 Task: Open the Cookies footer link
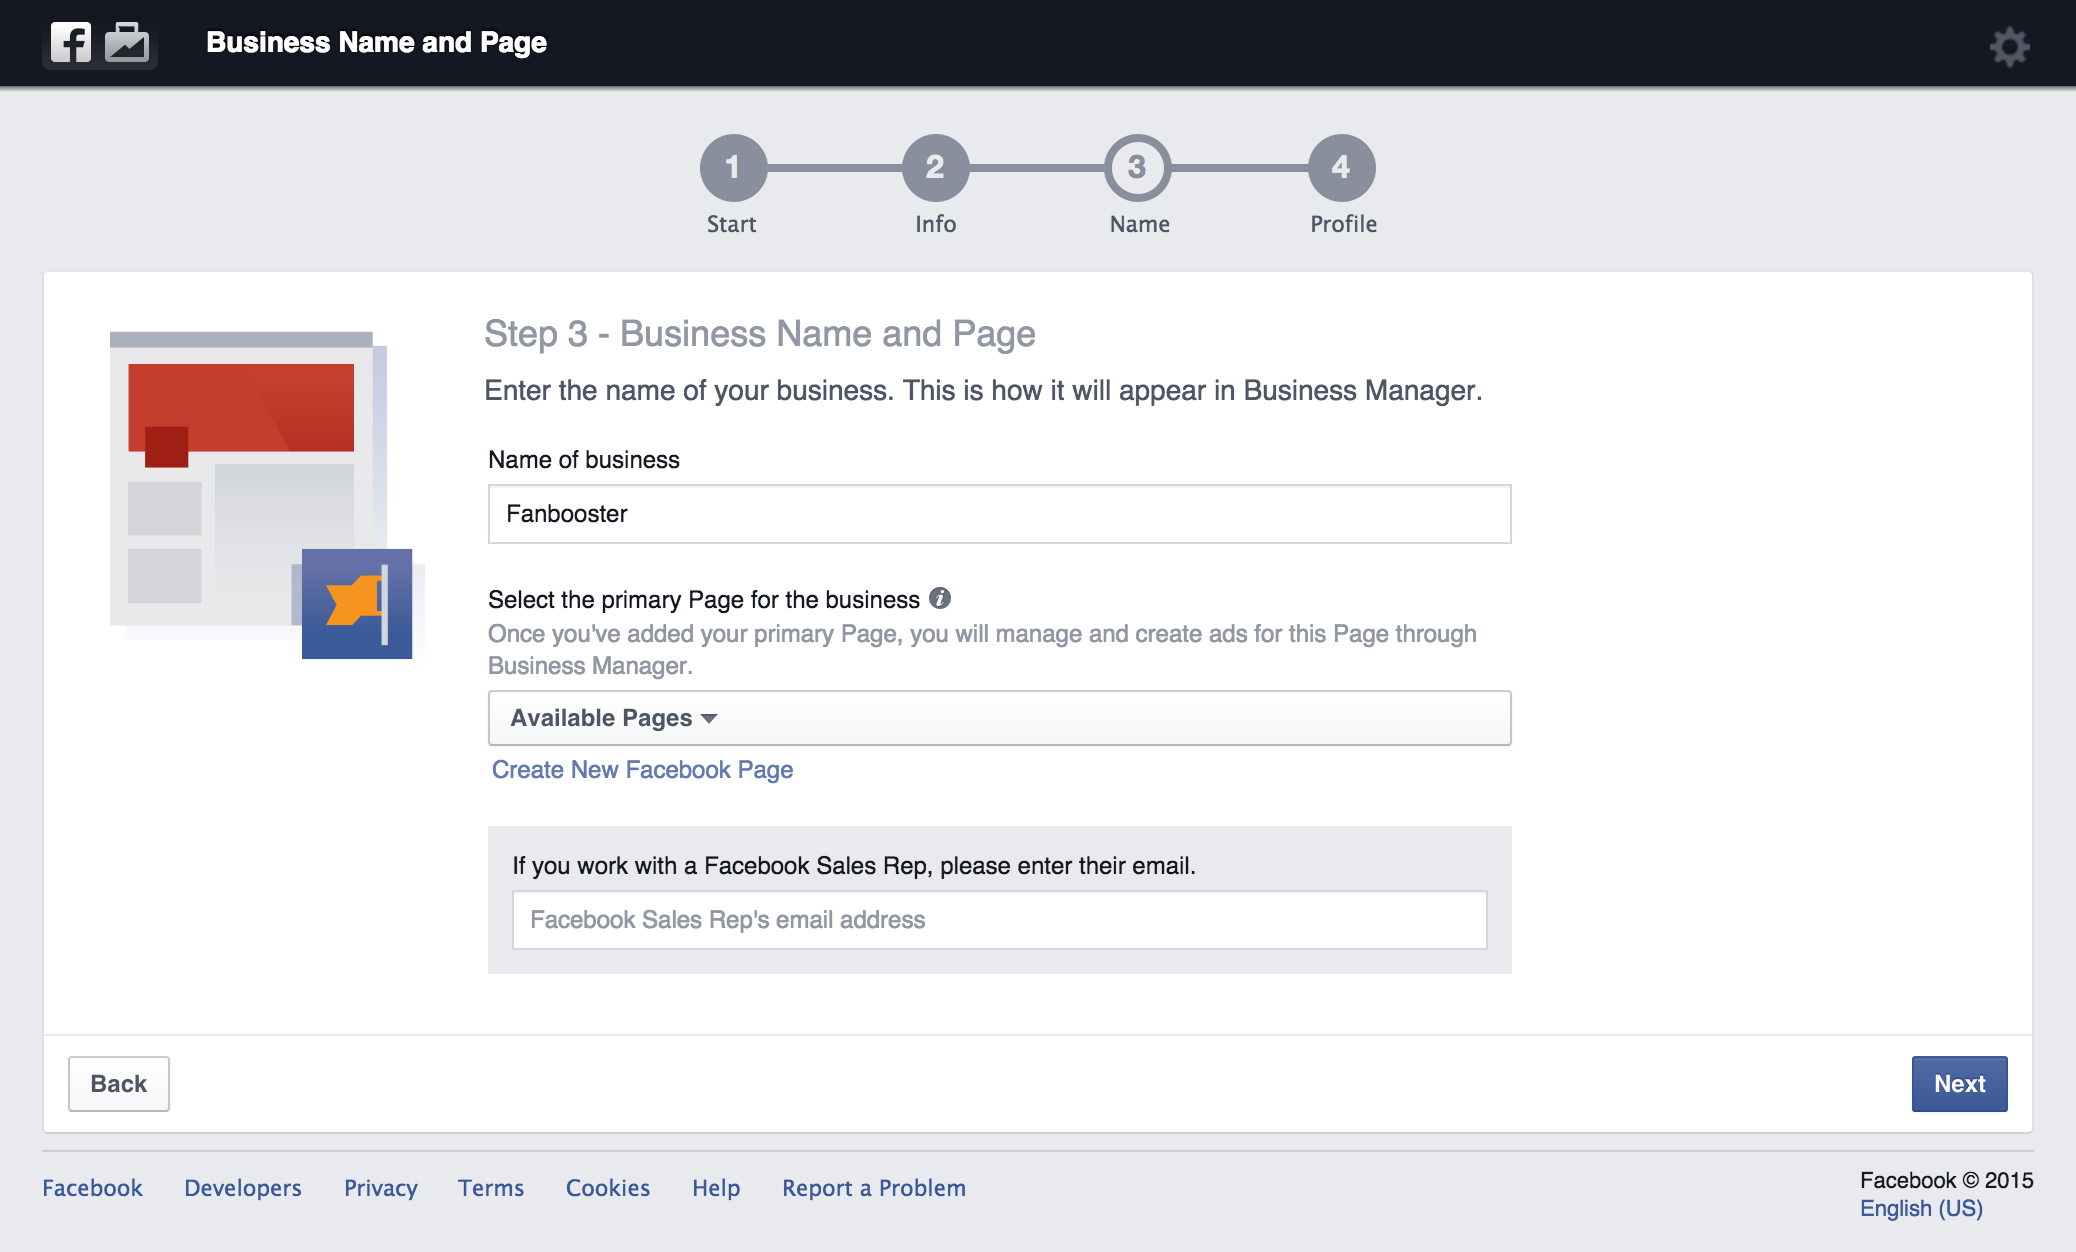(608, 1188)
